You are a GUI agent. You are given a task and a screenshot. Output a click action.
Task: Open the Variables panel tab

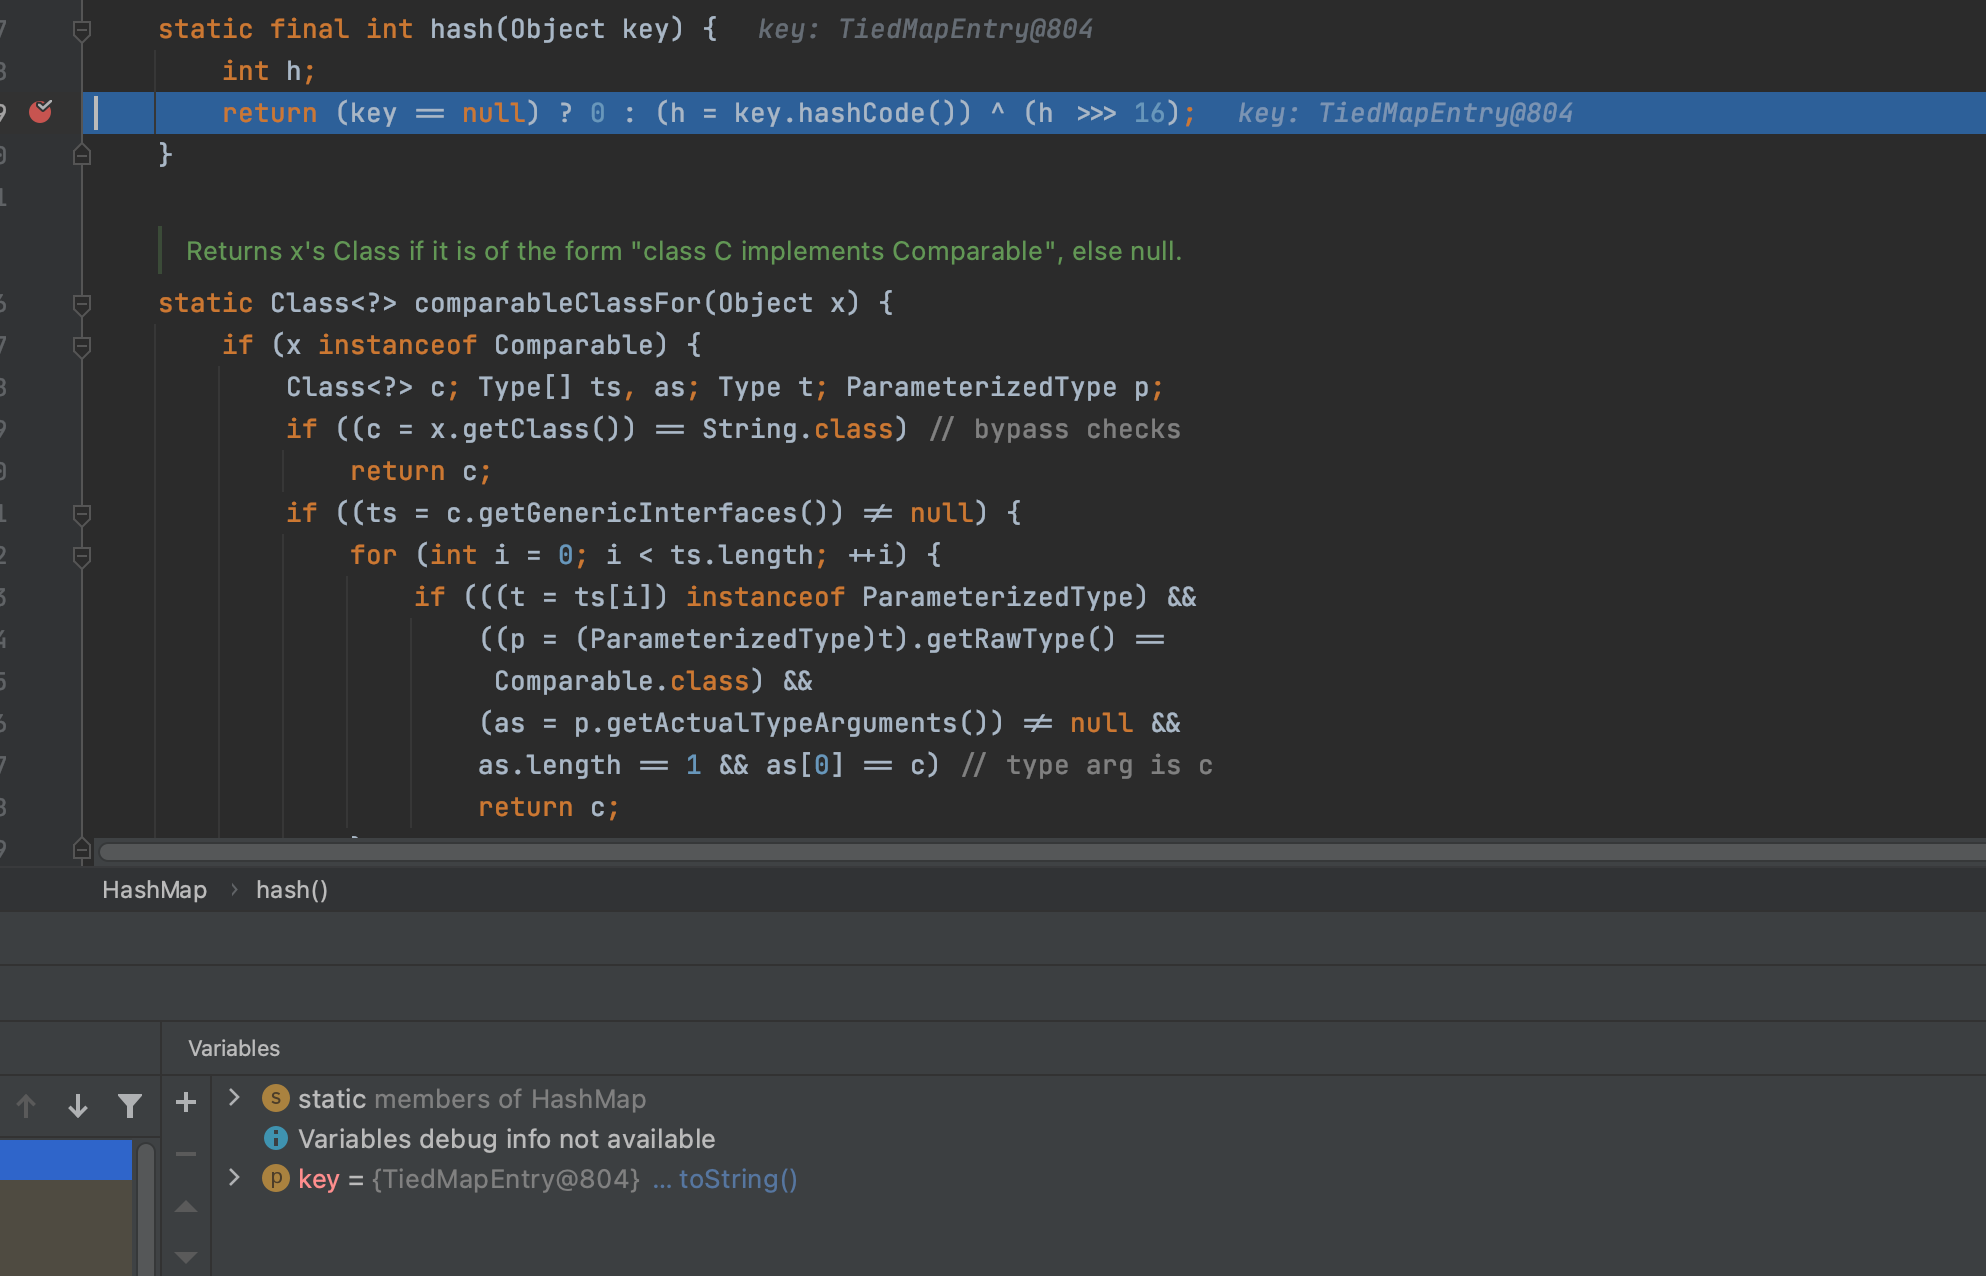coord(234,1048)
